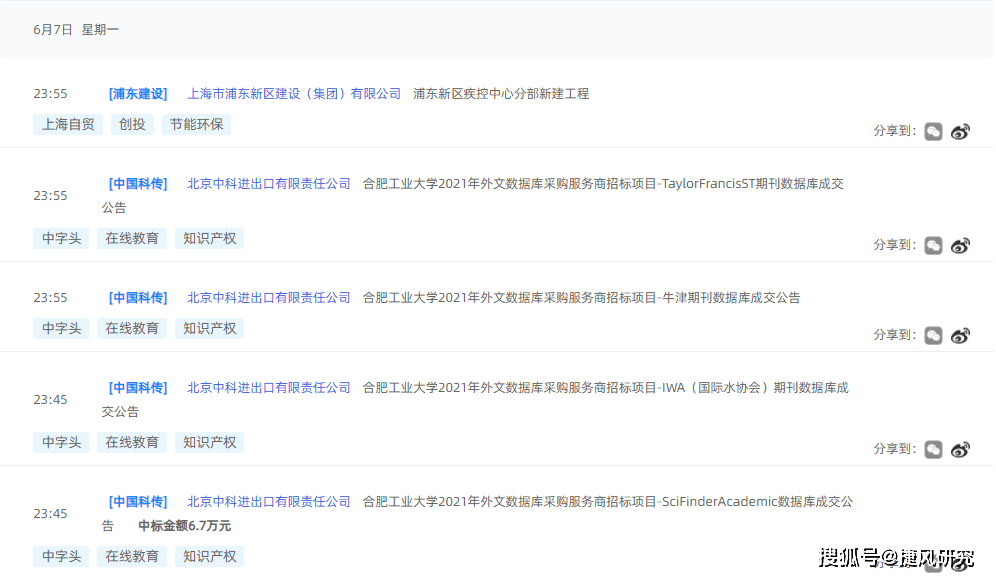Select 在线教育 tag under the SciFinderAcademic announcement
996x579 pixels.
pyautogui.click(x=131, y=557)
